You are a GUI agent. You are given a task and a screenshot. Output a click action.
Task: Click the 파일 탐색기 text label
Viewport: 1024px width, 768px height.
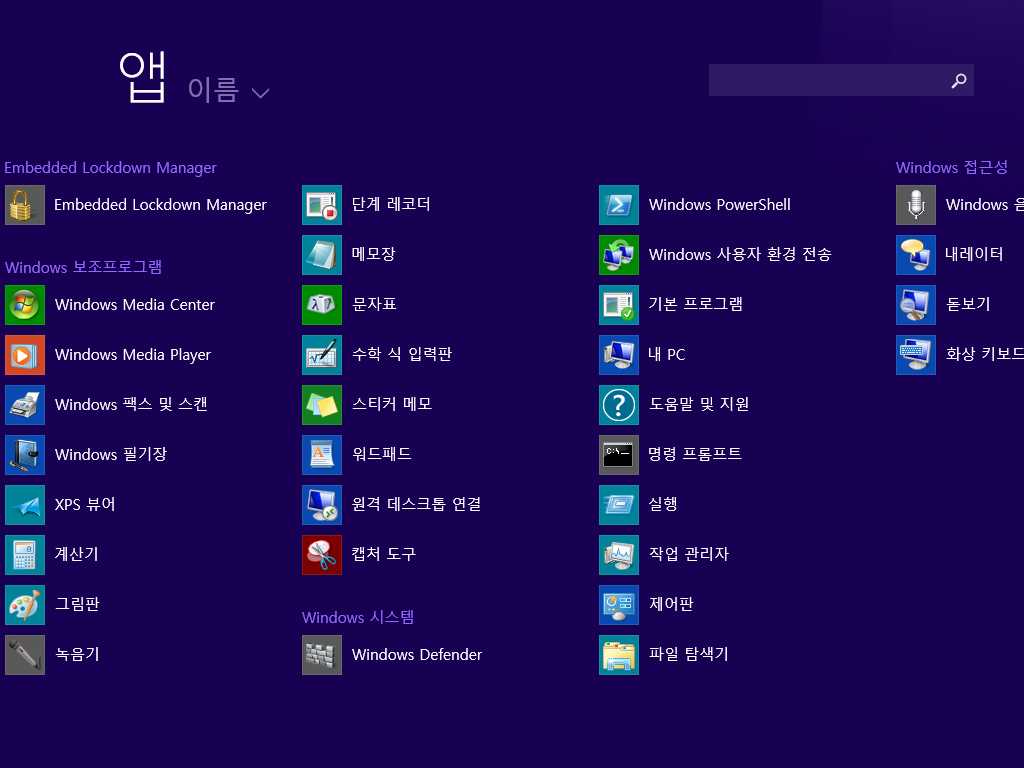coord(689,654)
